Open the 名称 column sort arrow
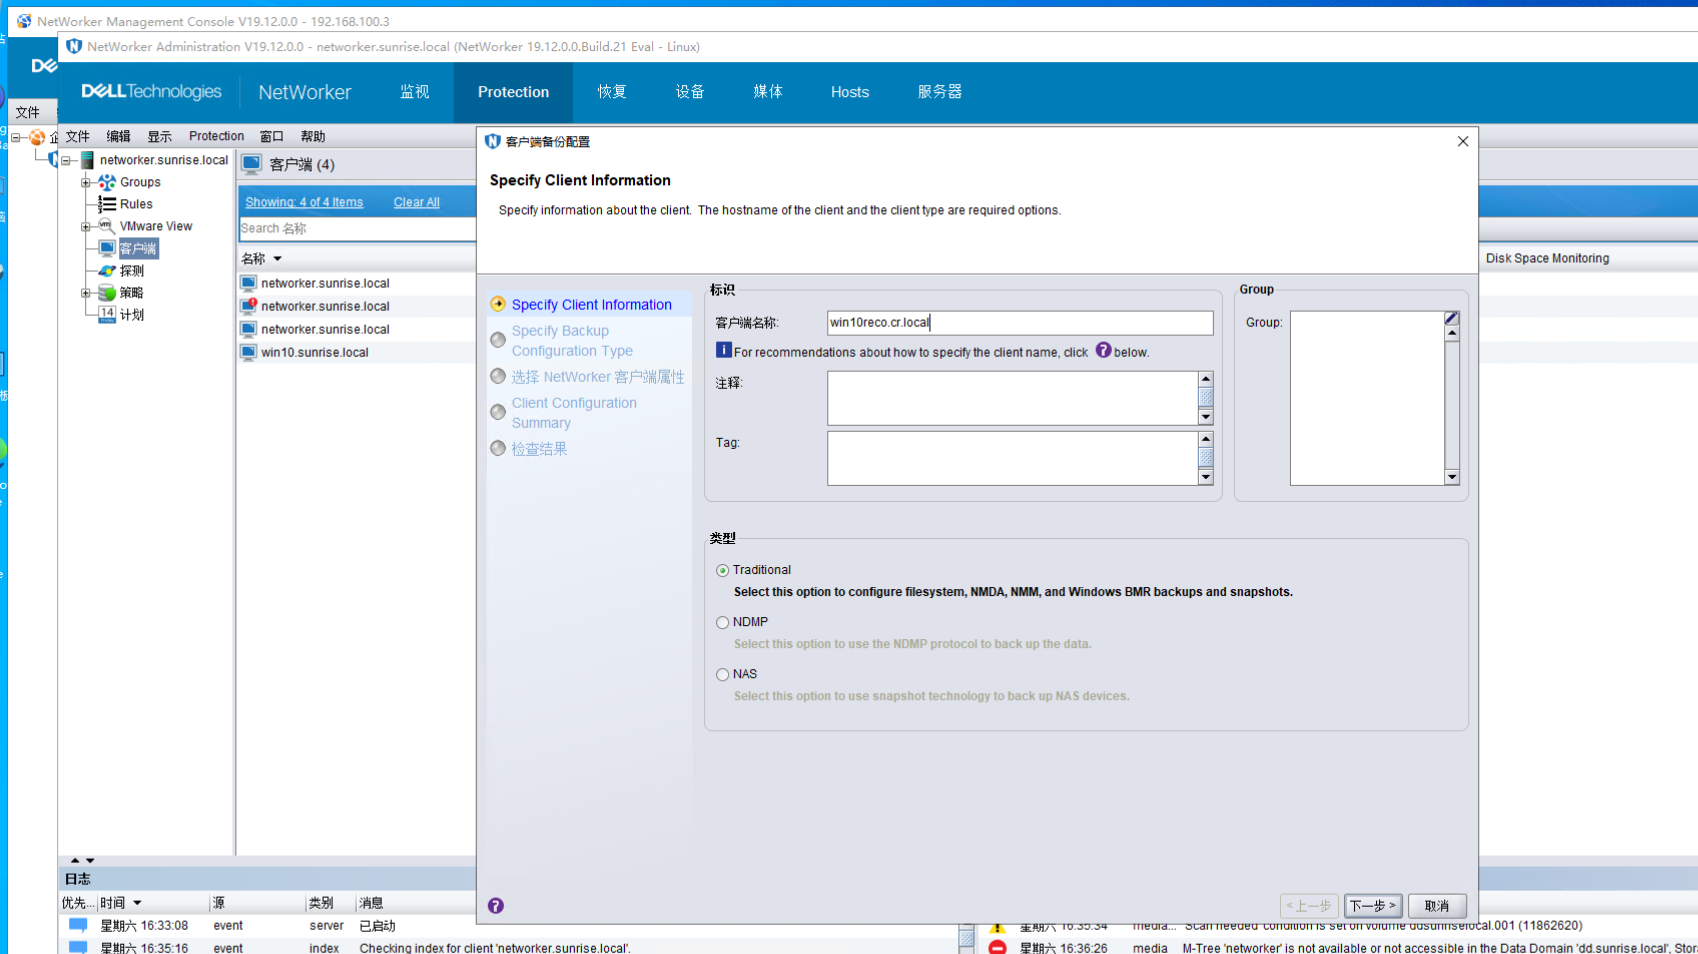 tap(278, 259)
